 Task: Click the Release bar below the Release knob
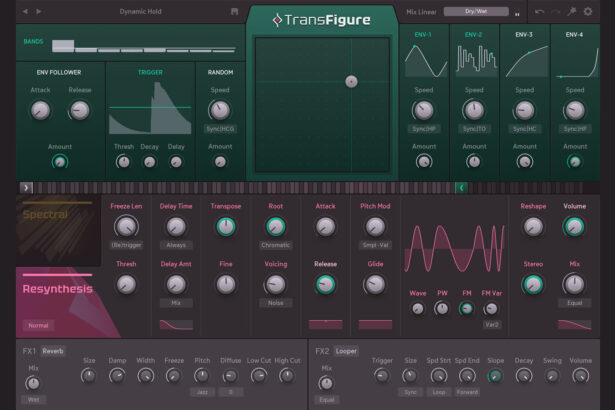coord(326,324)
